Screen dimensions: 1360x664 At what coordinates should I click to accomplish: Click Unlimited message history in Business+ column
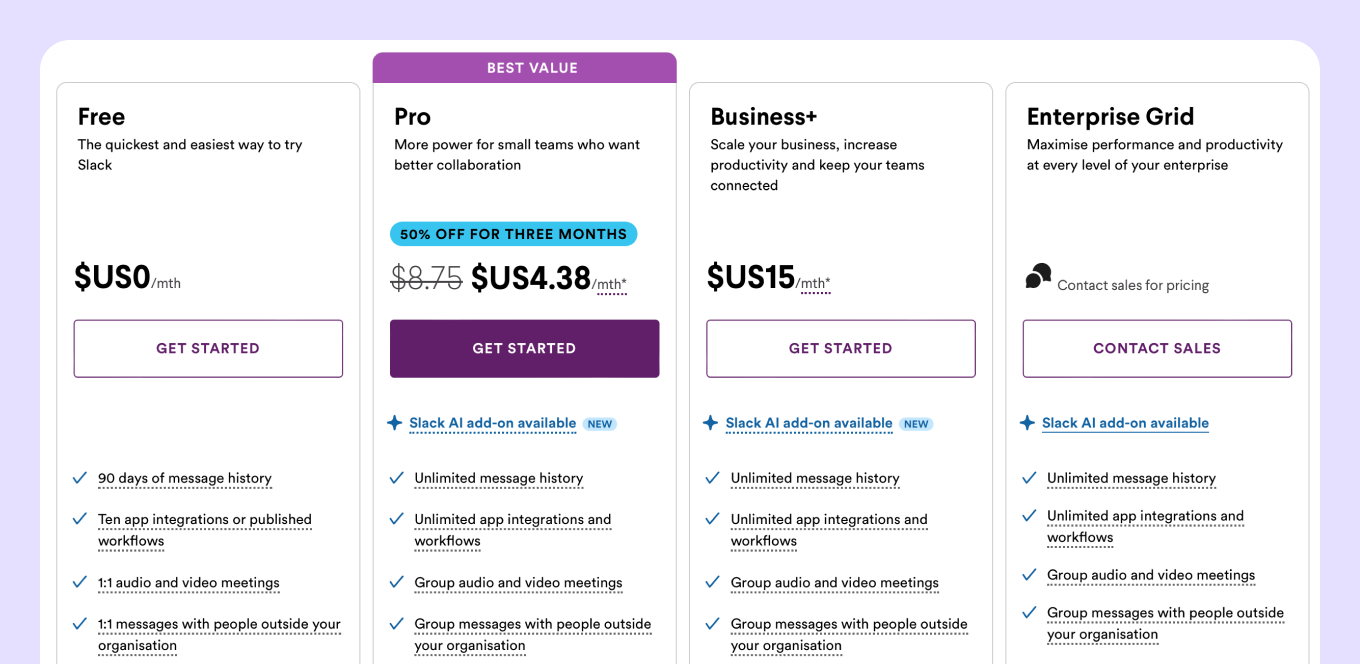coord(815,478)
